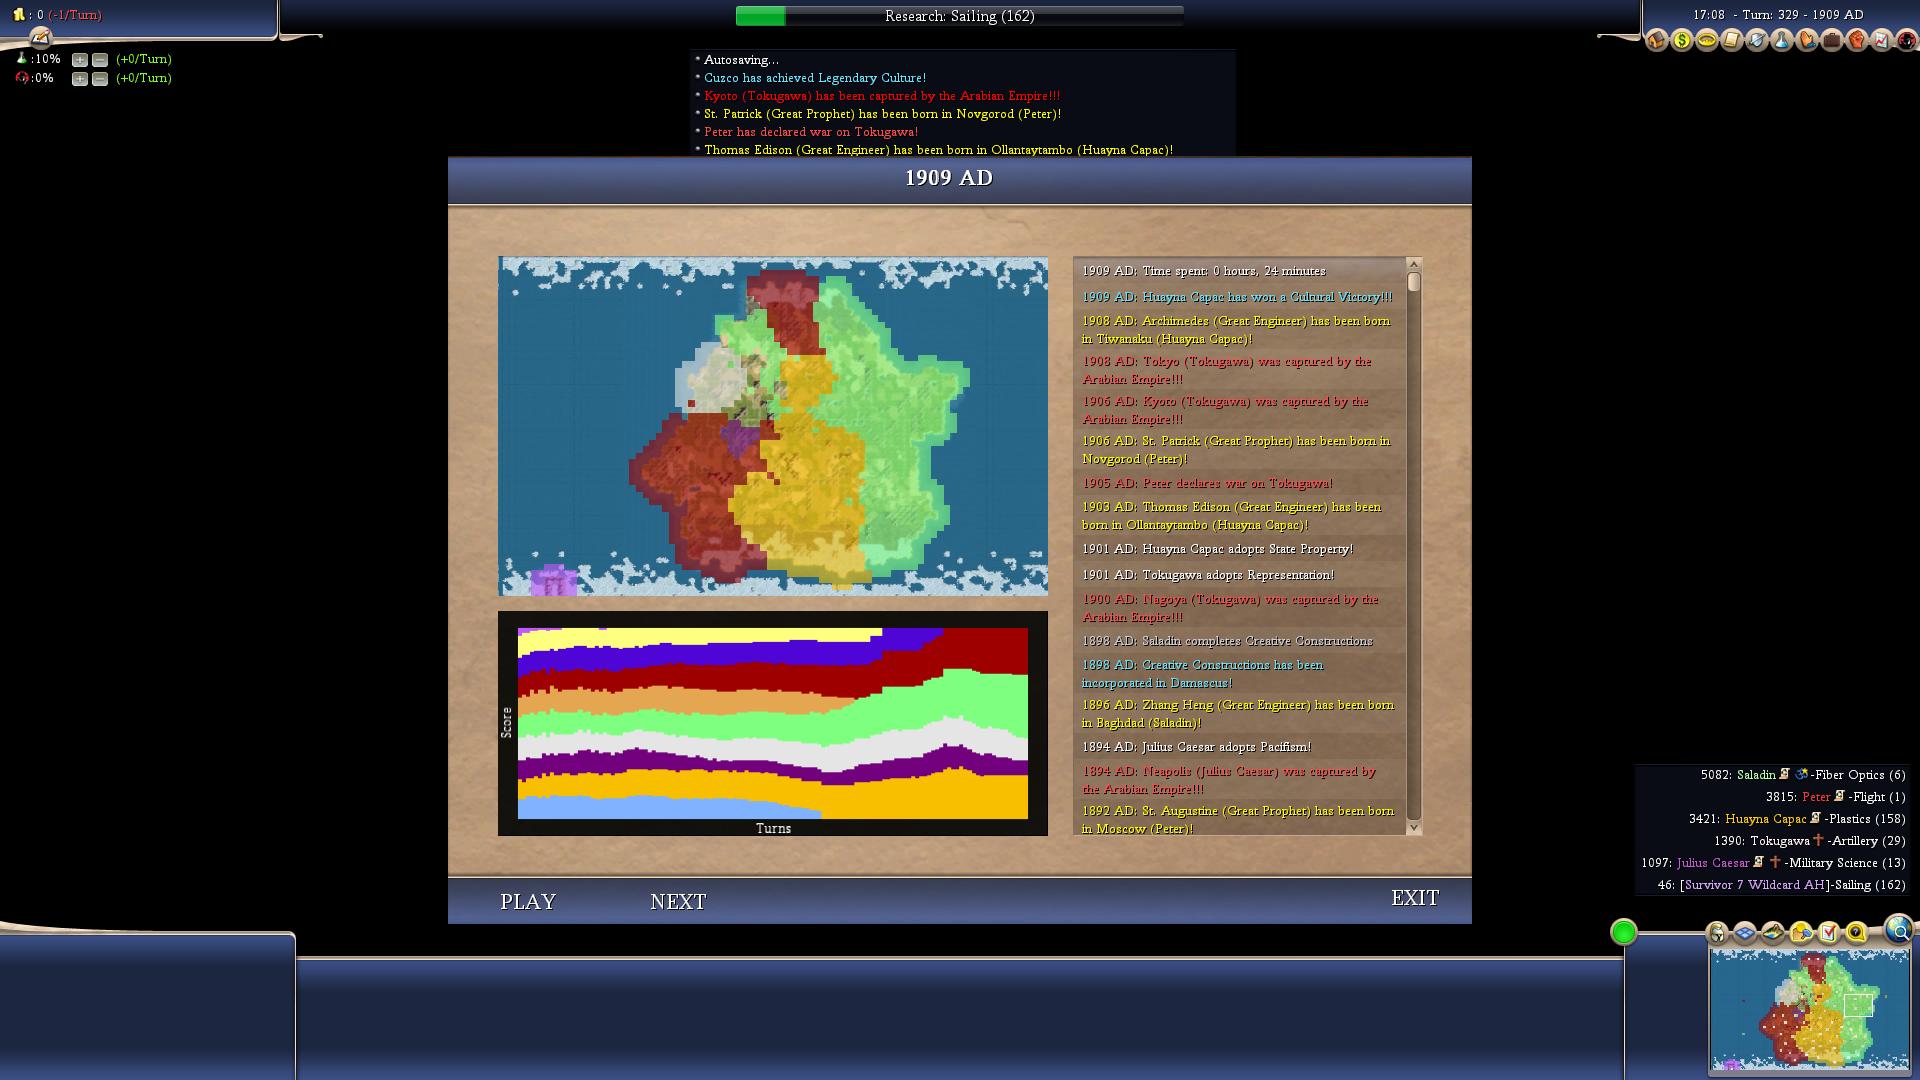Toggle the resource and yield display
The width and height of the screenshot is (1920, 1080).
[x=1801, y=933]
